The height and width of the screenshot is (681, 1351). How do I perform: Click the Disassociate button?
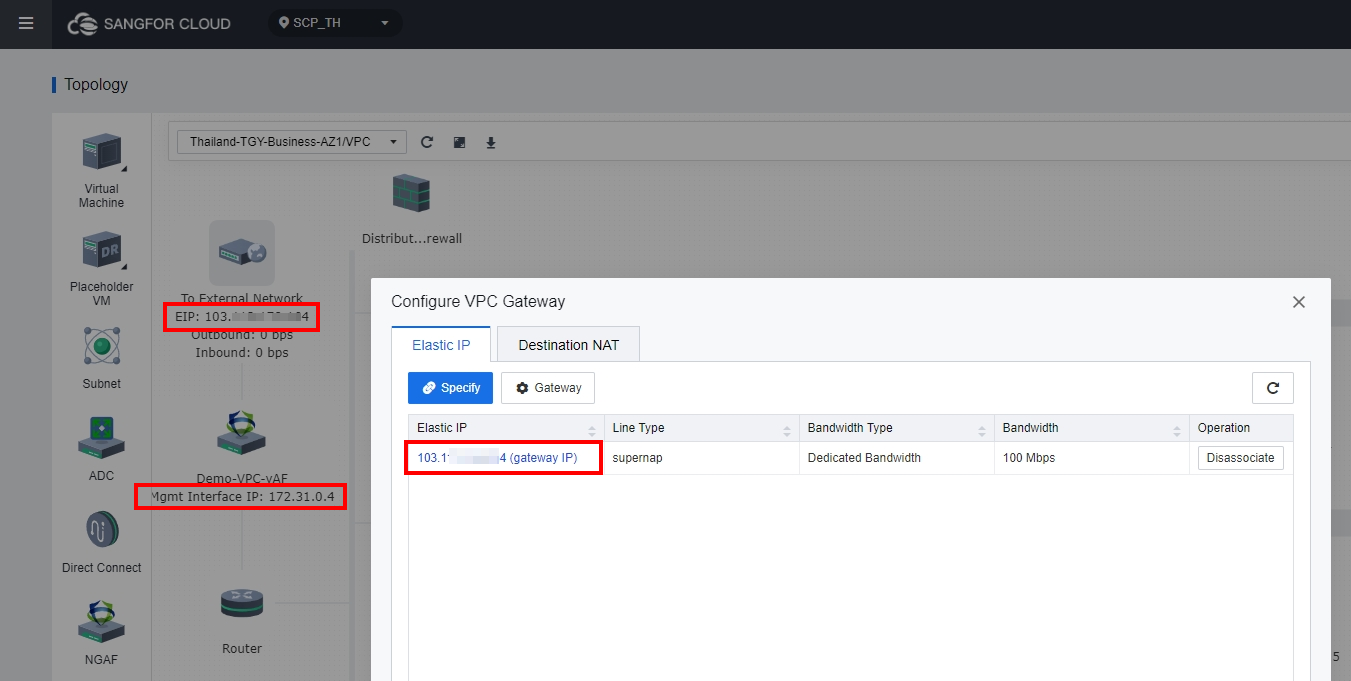pos(1240,457)
